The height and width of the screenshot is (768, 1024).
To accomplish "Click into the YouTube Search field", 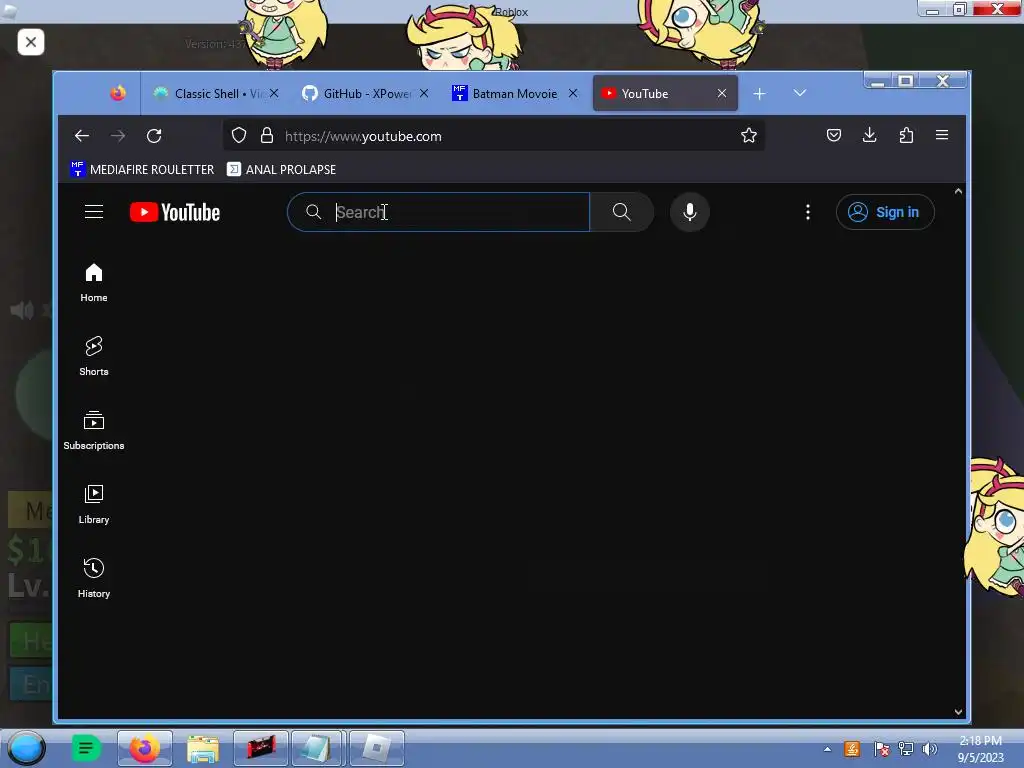I will (438, 212).
